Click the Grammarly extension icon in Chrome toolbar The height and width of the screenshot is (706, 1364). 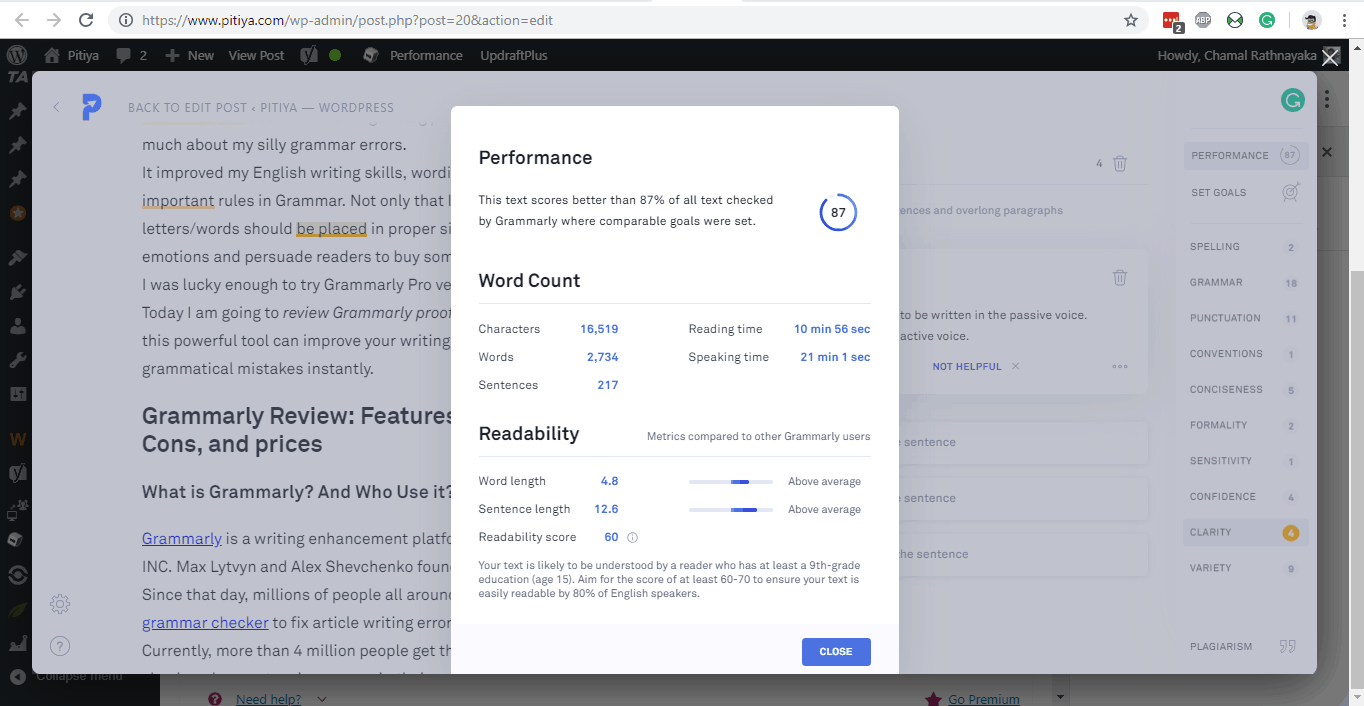1267,20
